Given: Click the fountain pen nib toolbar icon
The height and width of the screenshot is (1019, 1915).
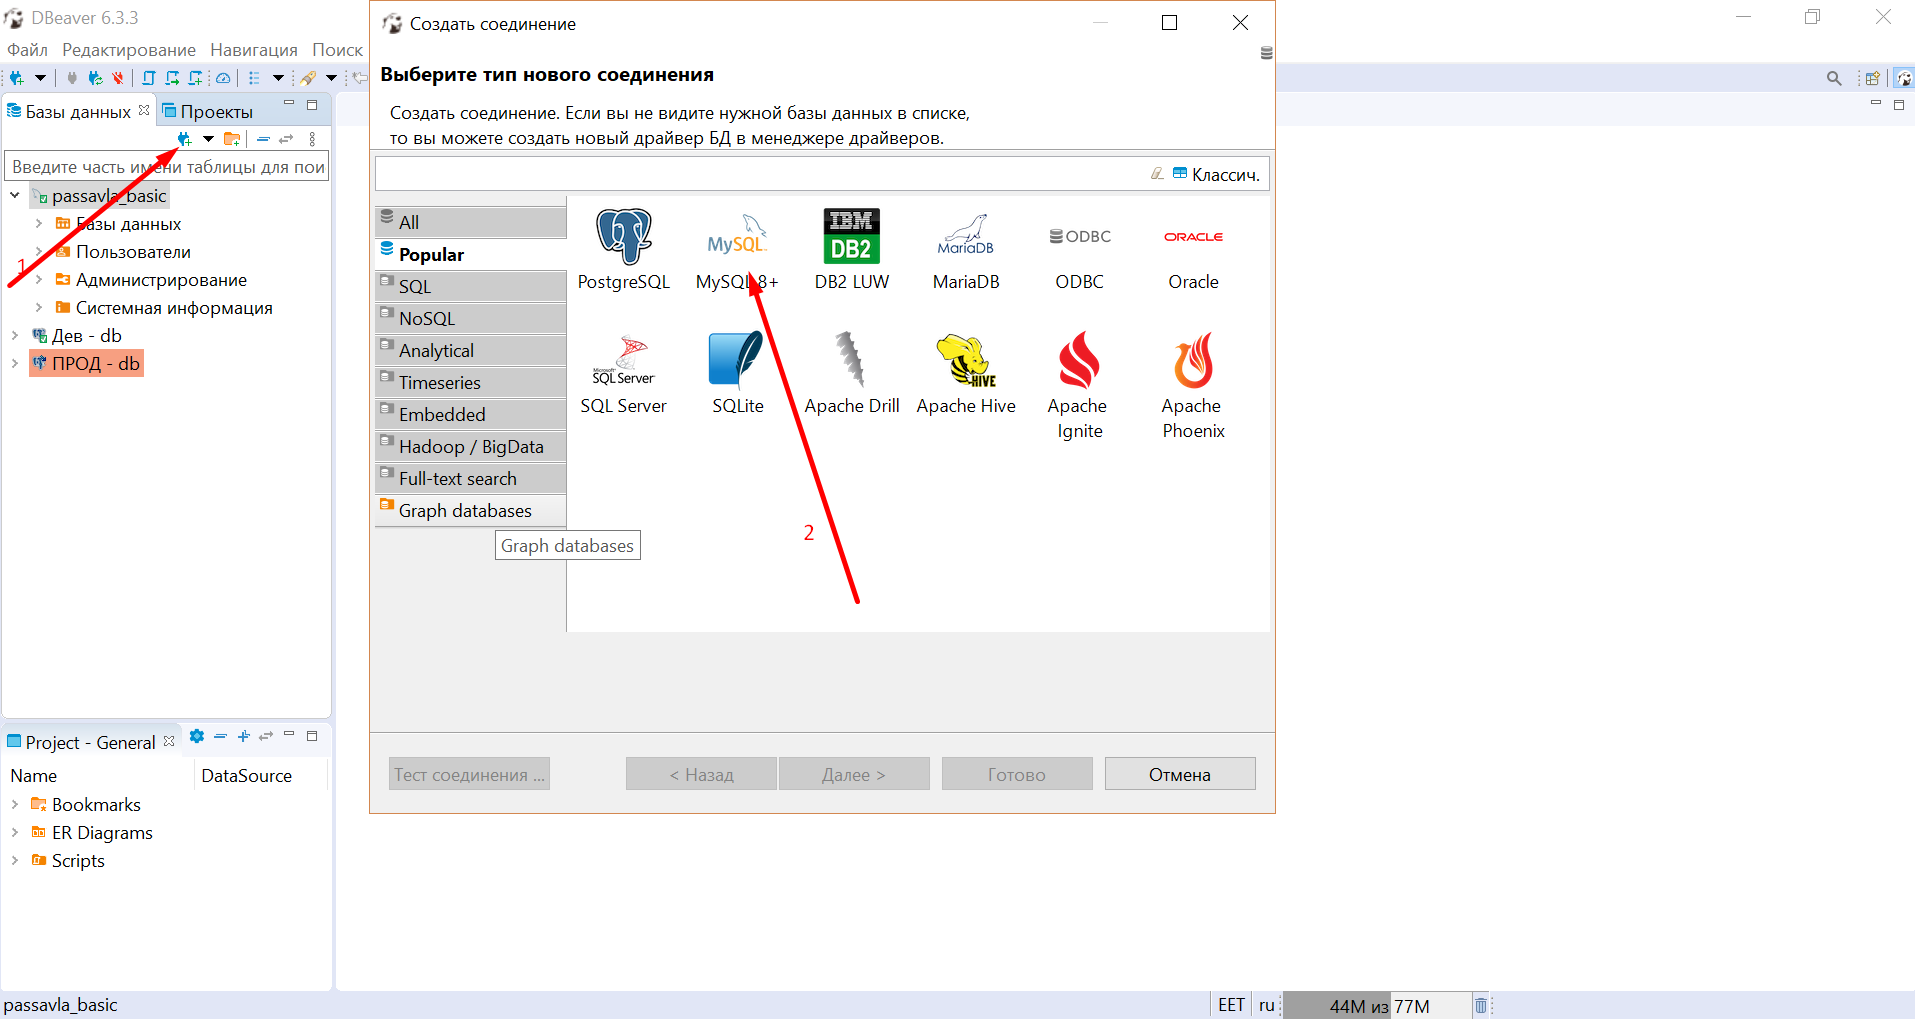Looking at the screenshot, I should click(x=308, y=78).
